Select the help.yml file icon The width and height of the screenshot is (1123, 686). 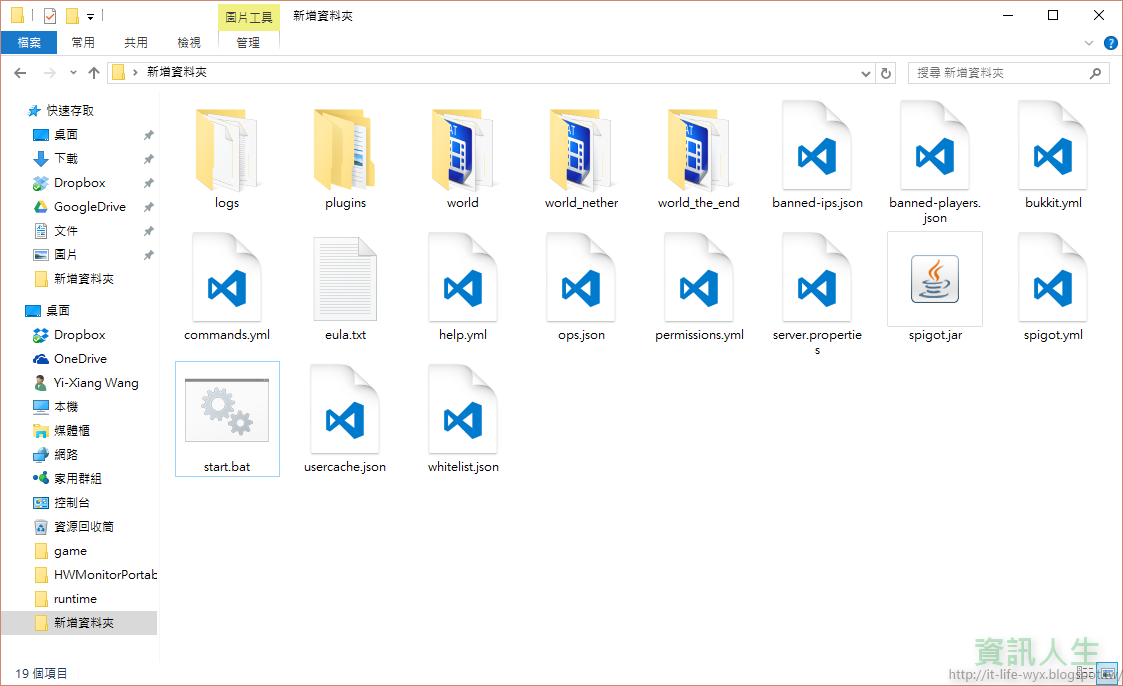pyautogui.click(x=463, y=278)
